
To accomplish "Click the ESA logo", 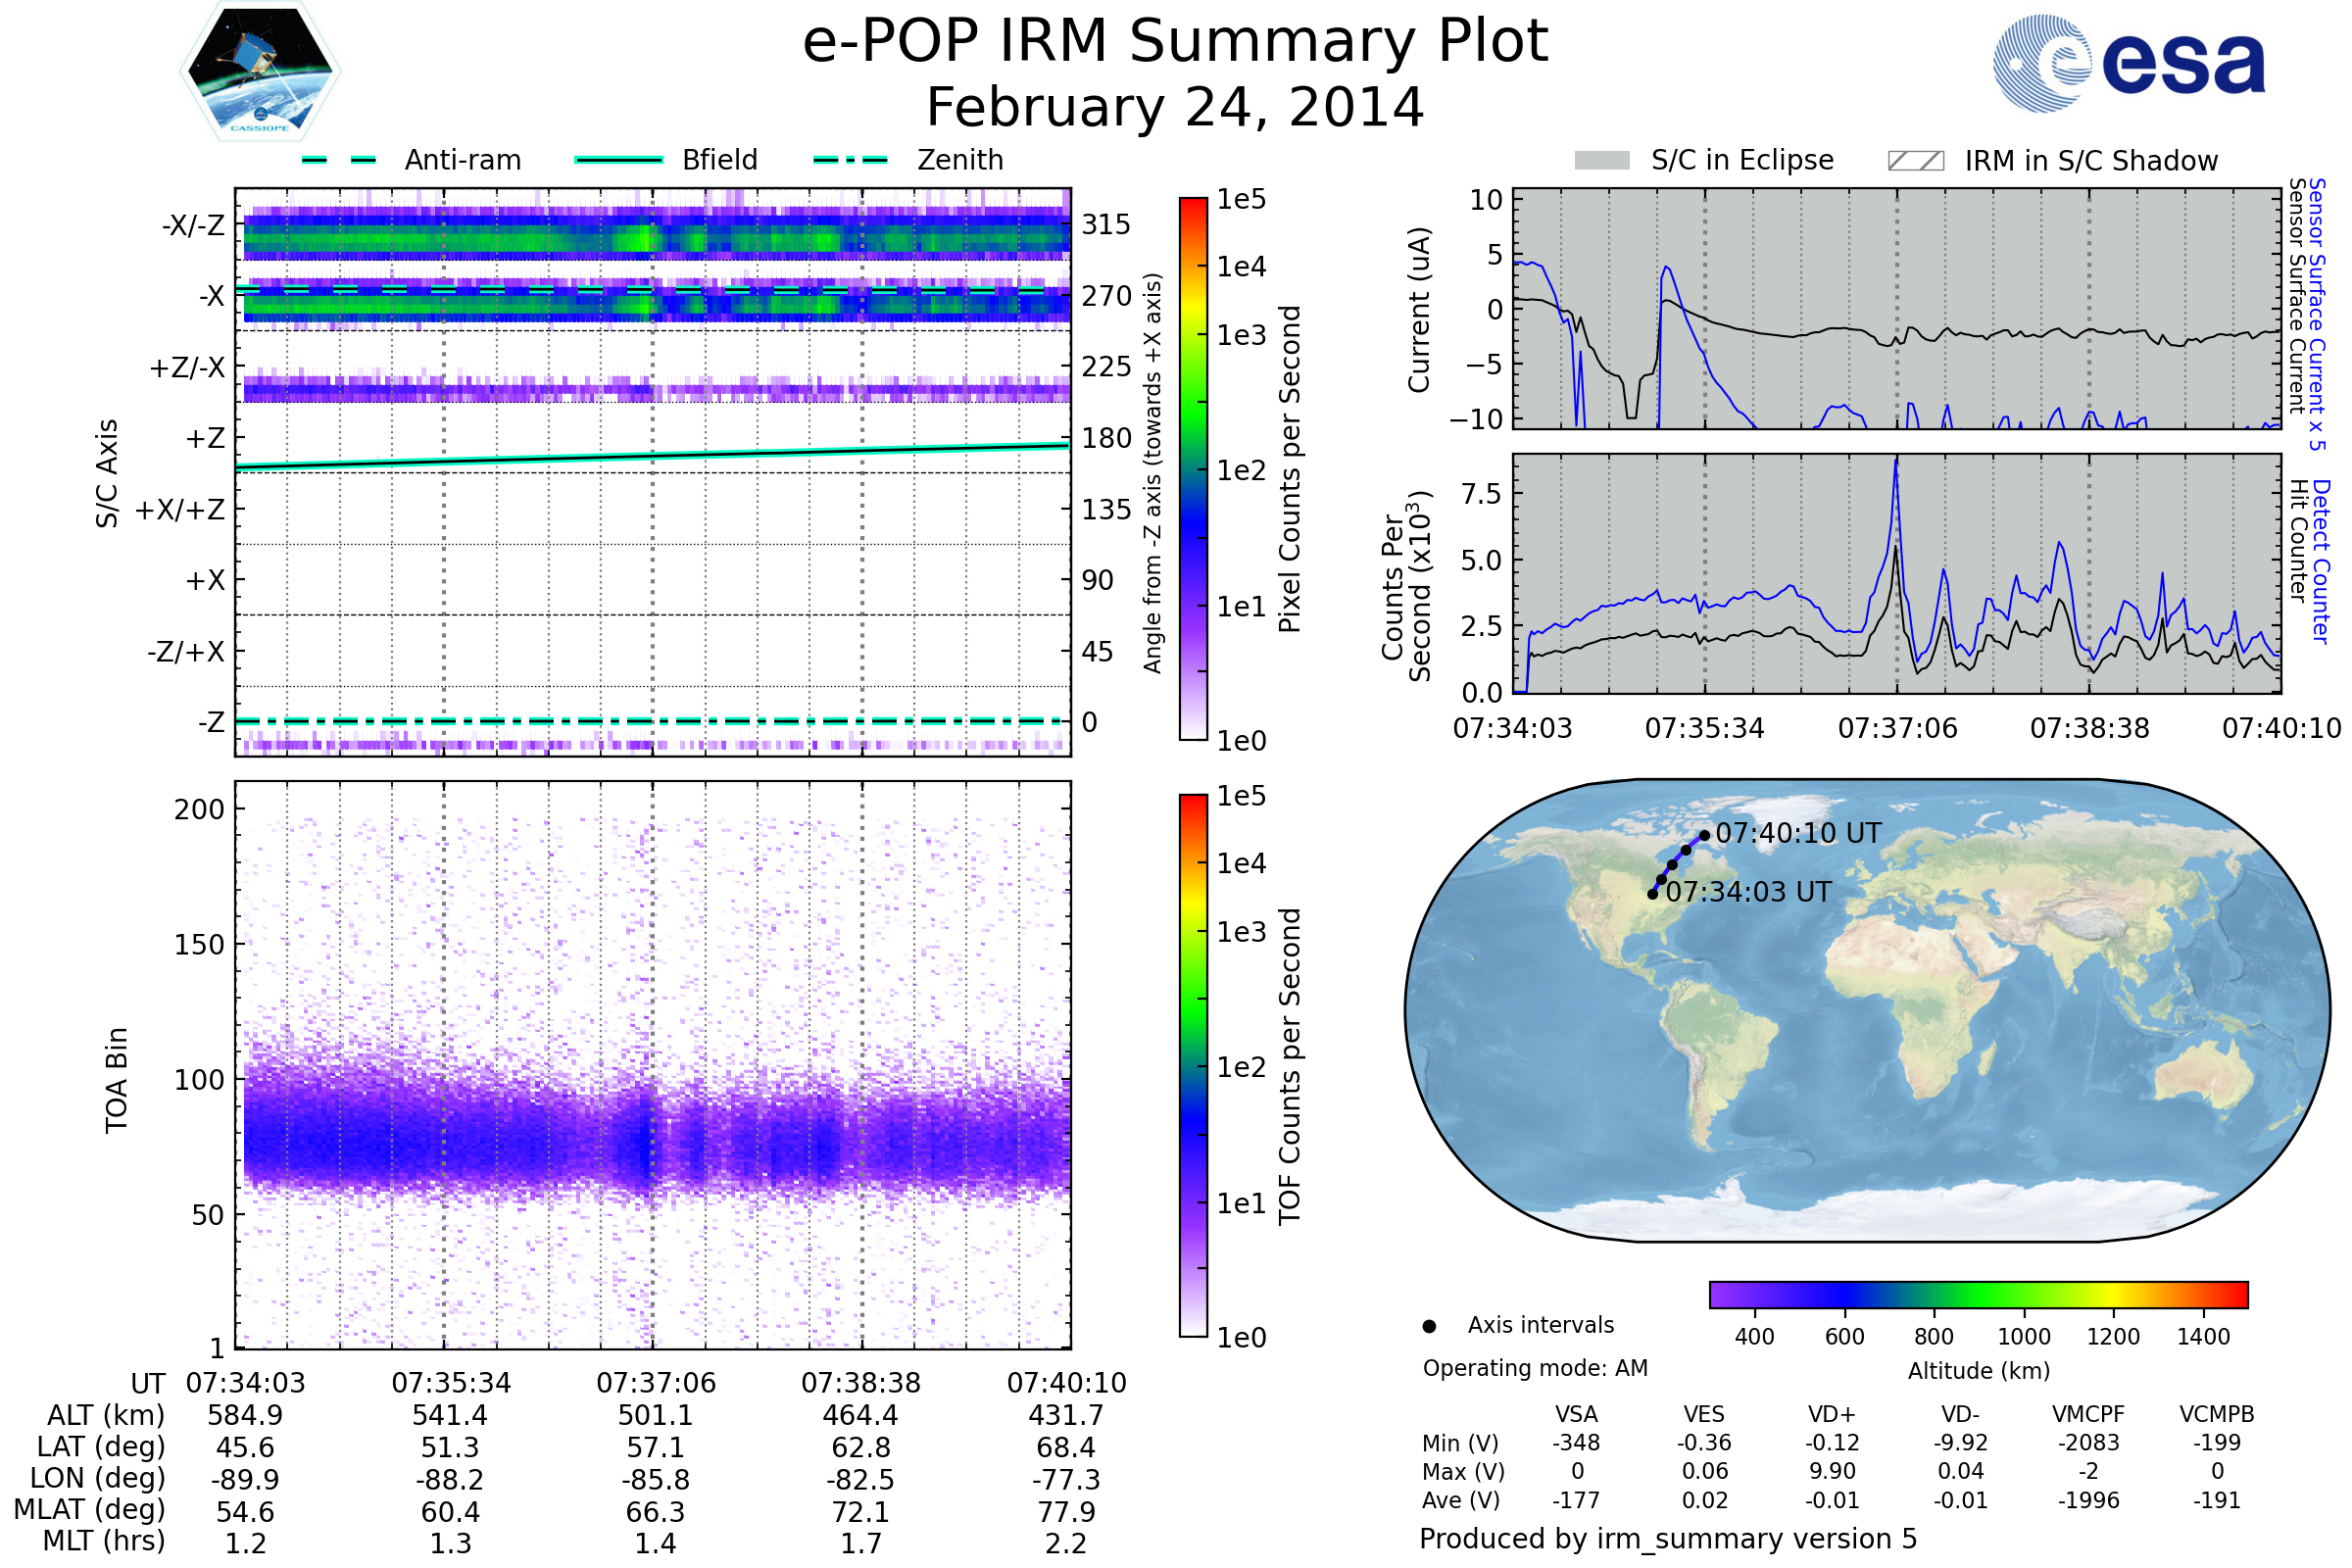I will coord(2128,64).
